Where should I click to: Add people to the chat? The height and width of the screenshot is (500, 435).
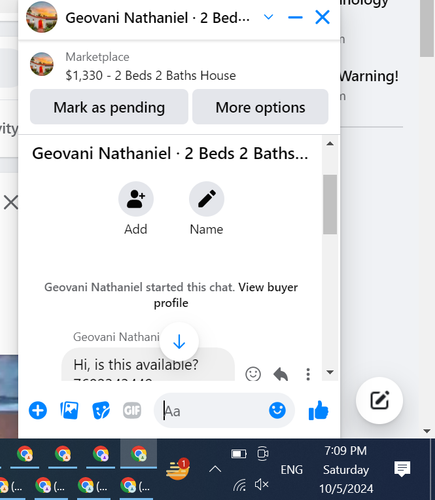coord(136,199)
